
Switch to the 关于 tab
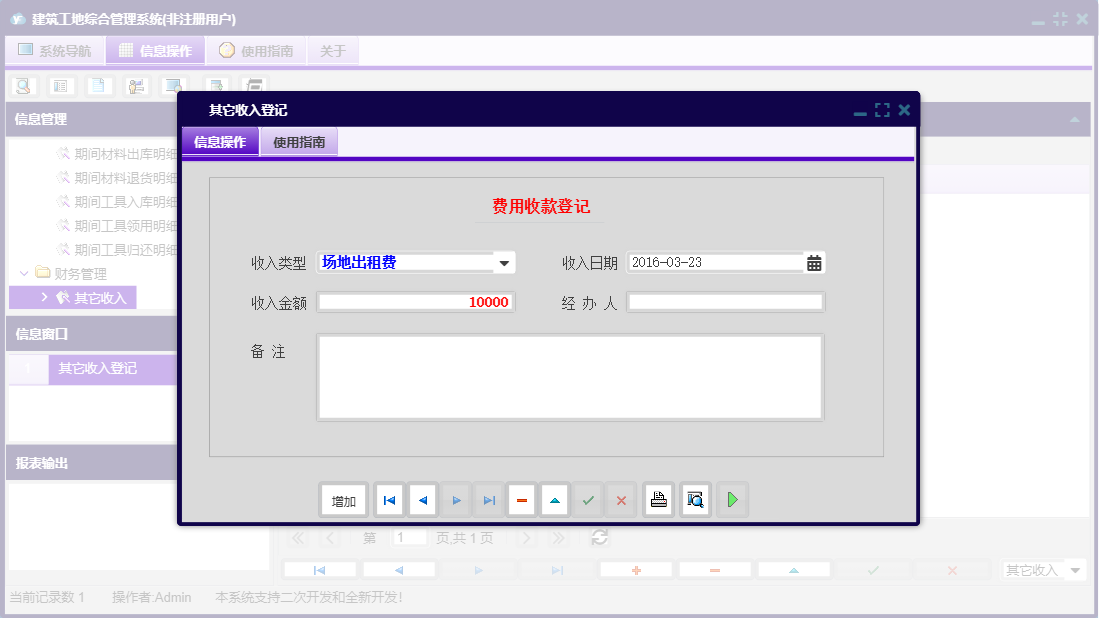333,50
